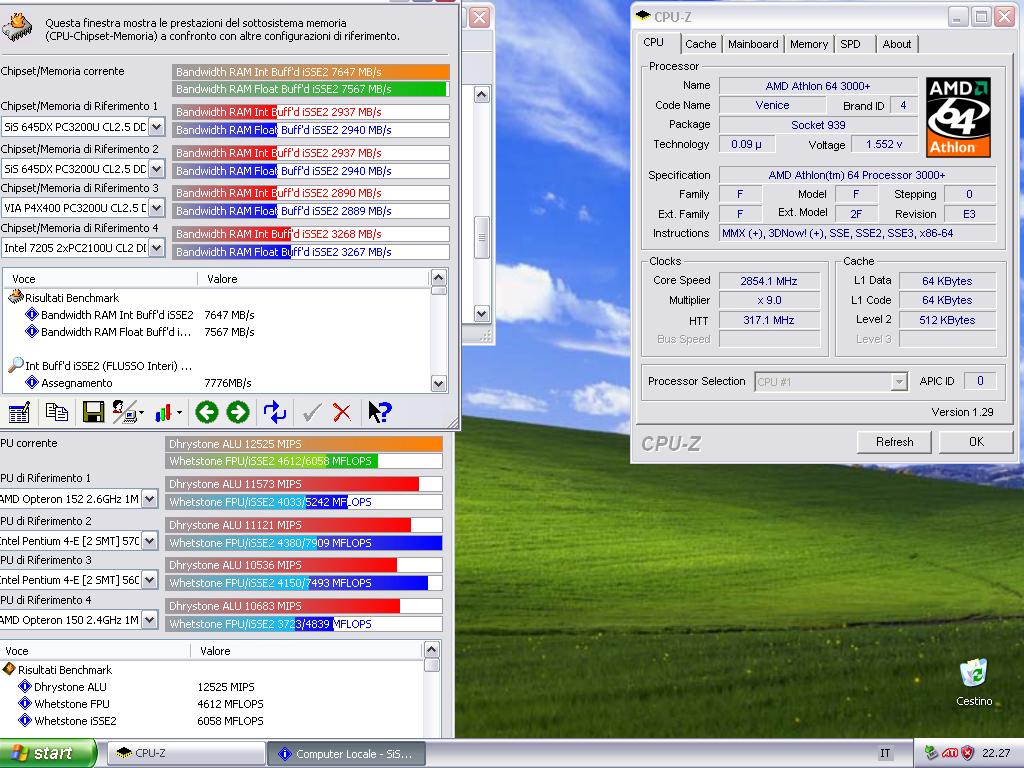Go forward using the green right arrow
Image resolution: width=1024 pixels, height=768 pixels.
238,412
